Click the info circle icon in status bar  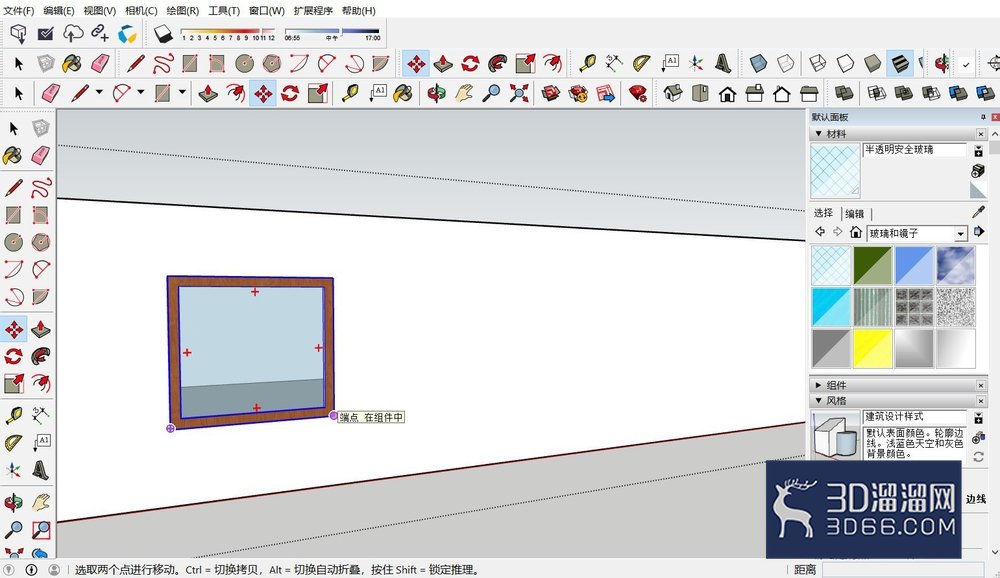tap(31, 569)
